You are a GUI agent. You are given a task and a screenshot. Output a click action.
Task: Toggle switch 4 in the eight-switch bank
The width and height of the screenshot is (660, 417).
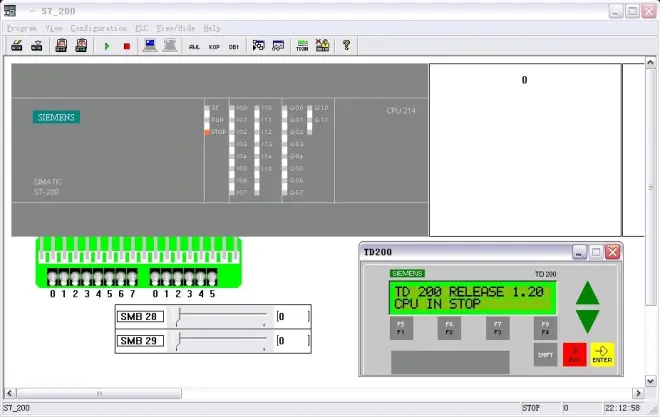[98, 277]
